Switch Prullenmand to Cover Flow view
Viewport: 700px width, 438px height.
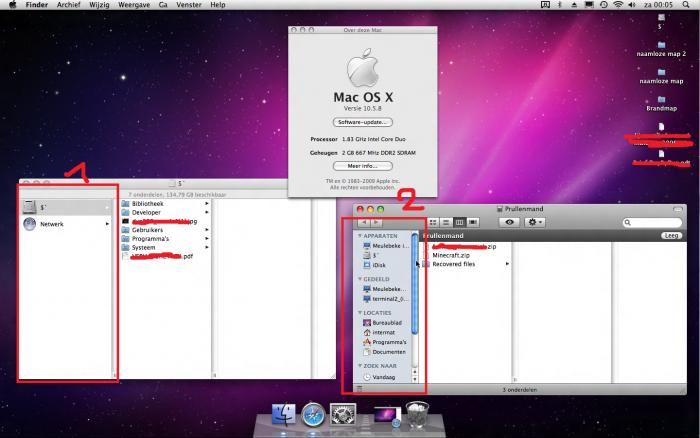point(472,222)
